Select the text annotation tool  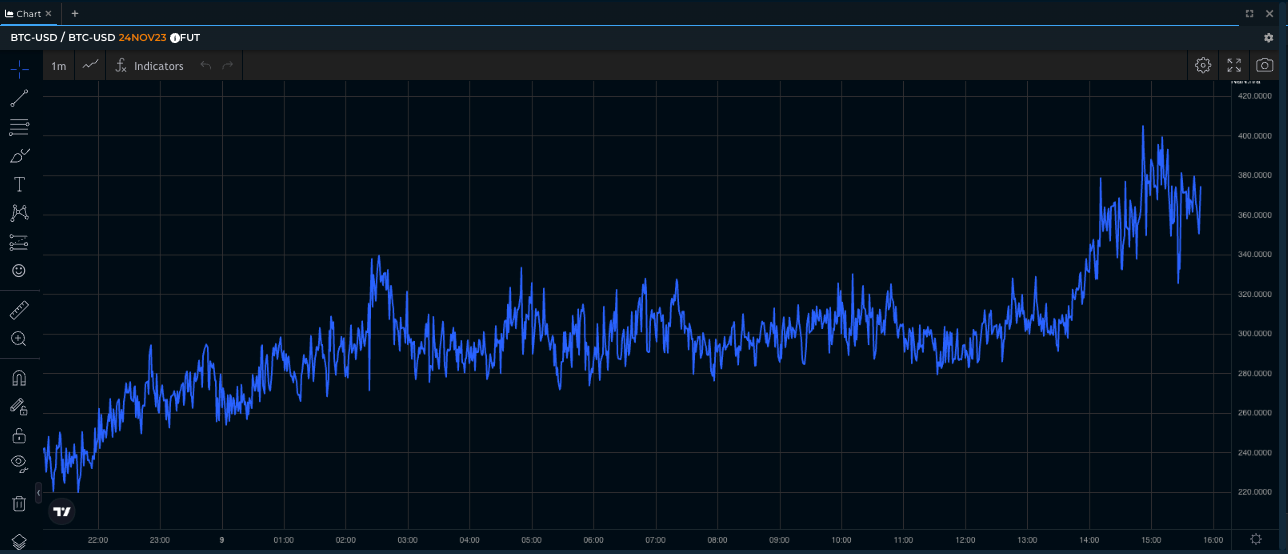(x=19, y=185)
